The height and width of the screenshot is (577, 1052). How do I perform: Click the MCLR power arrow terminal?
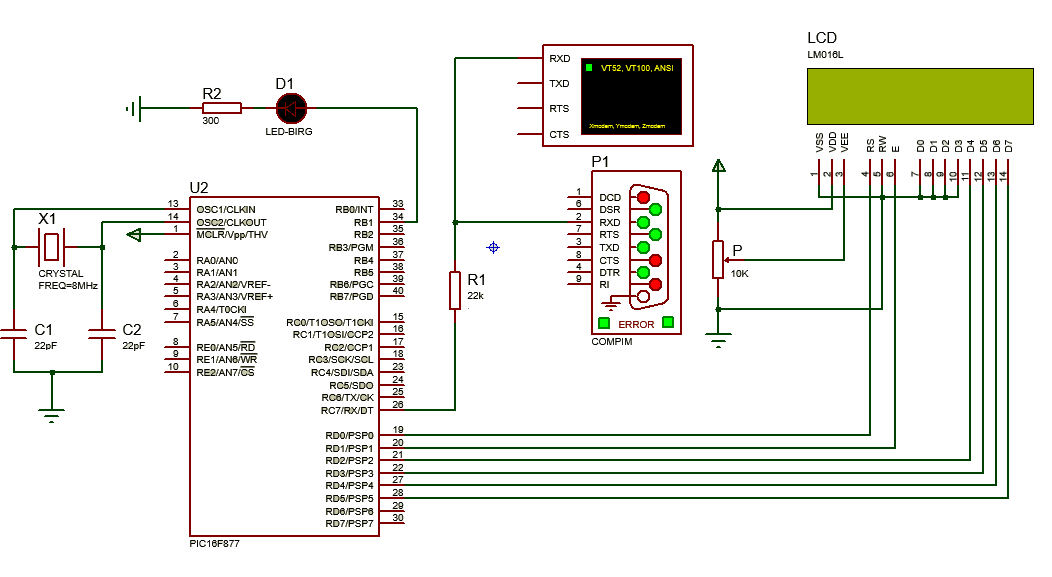coord(134,234)
